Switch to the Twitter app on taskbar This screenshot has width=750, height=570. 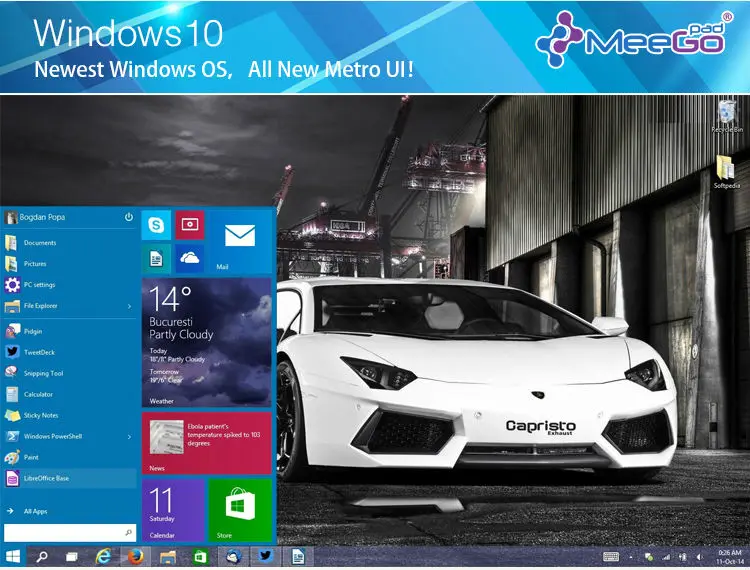[265, 557]
